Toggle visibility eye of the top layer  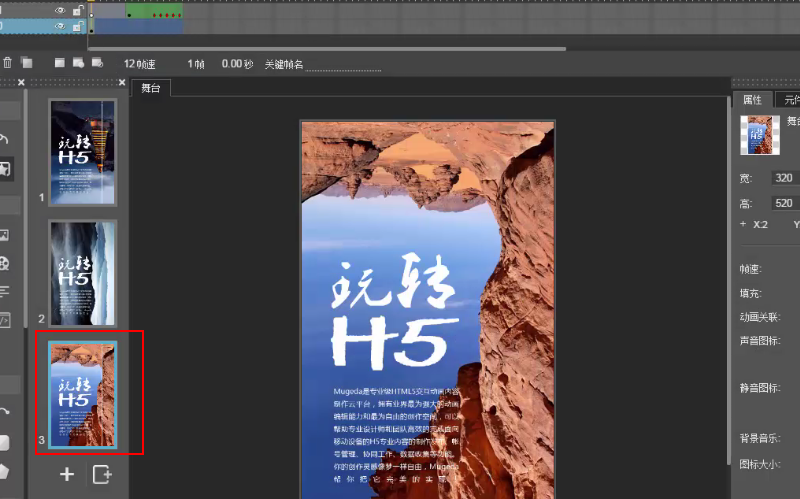(x=60, y=10)
